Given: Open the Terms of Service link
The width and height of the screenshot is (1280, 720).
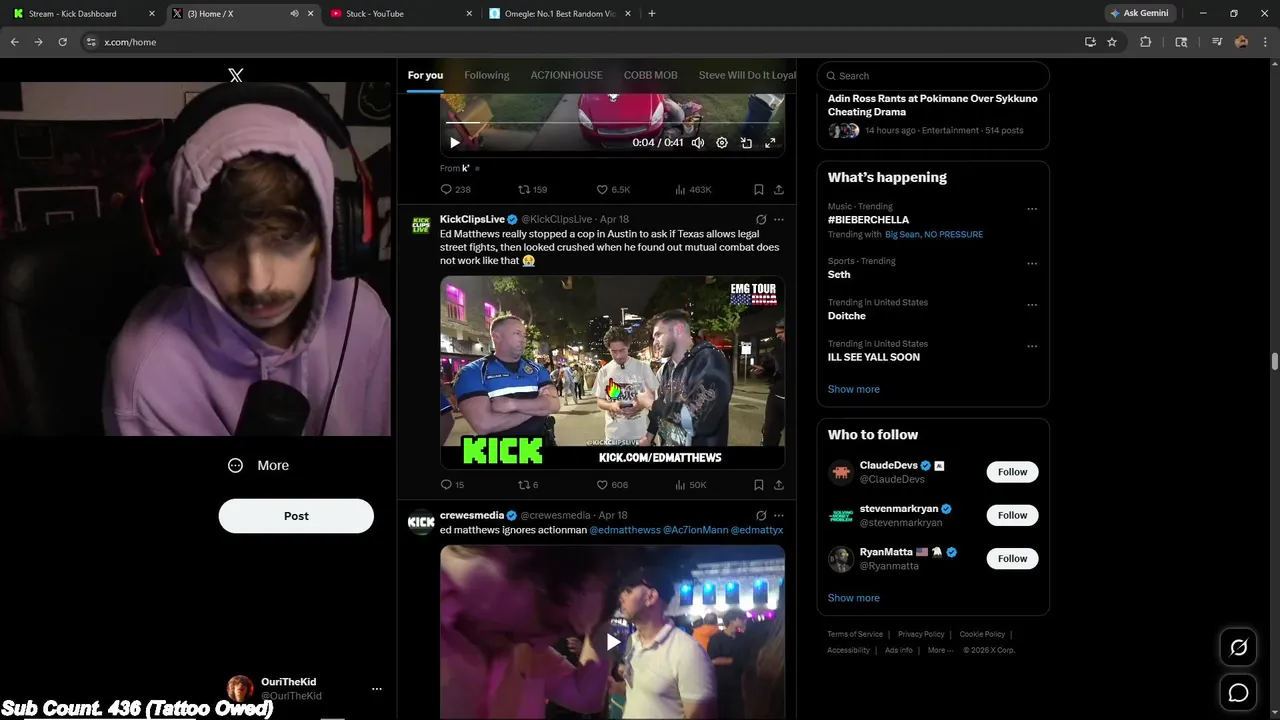Looking at the screenshot, I should (x=855, y=634).
